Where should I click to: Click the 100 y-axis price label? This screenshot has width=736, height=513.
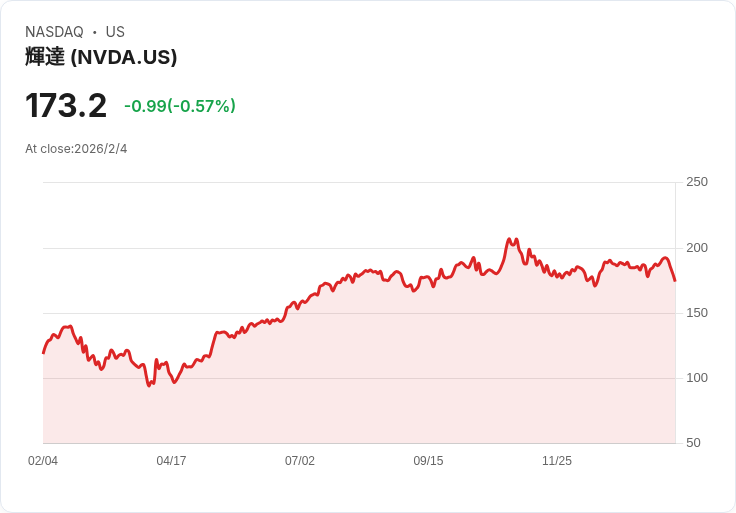point(696,378)
